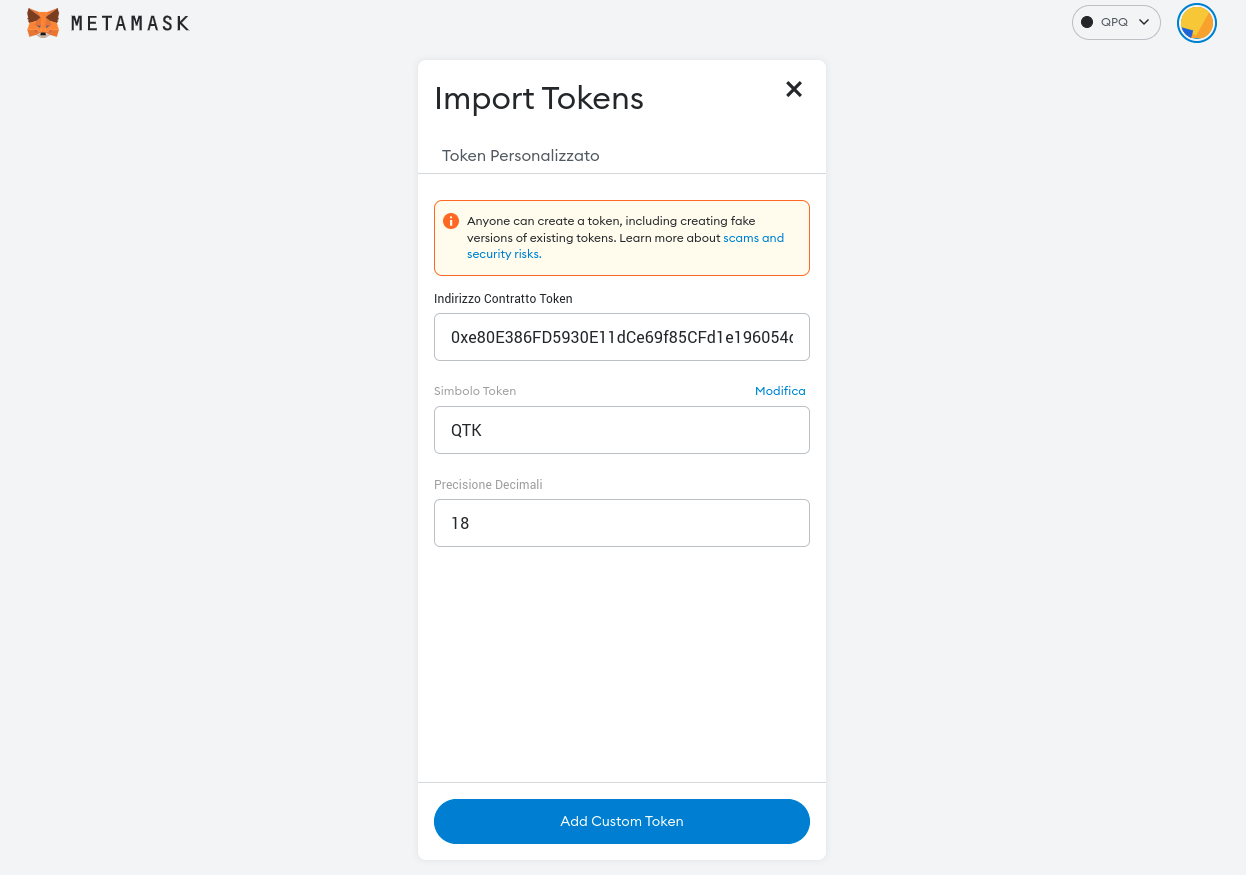Click the MetaMask fox logo
The image size is (1246, 875).
pos(43,23)
